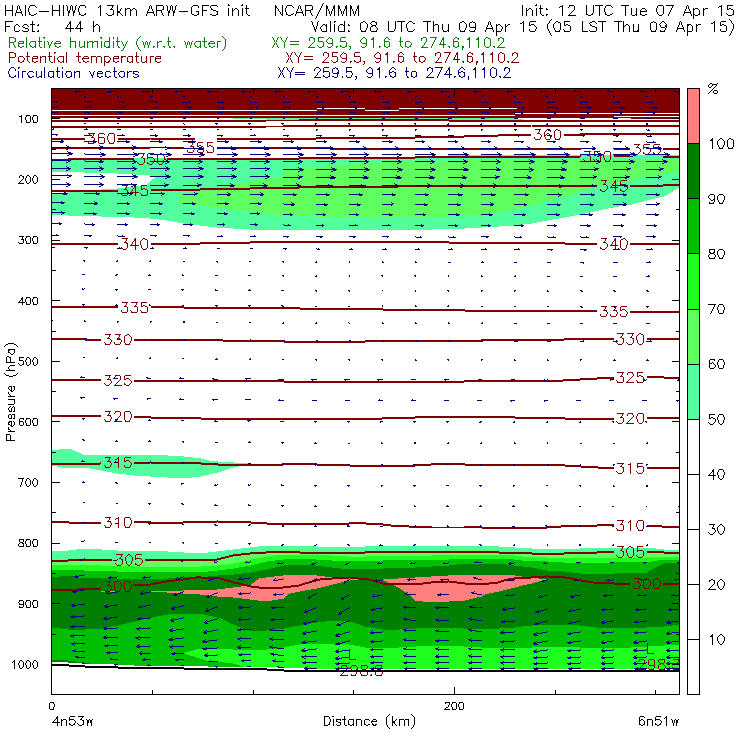Click the 400 tick on pressure axis

click(x=28, y=301)
